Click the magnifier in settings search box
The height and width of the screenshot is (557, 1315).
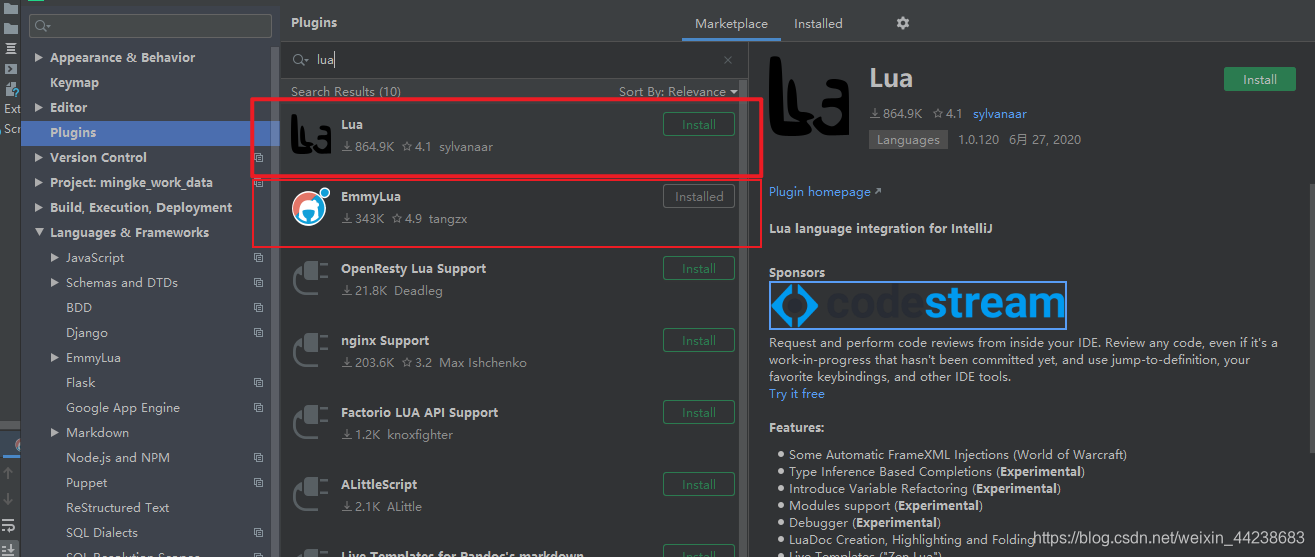tap(41, 26)
